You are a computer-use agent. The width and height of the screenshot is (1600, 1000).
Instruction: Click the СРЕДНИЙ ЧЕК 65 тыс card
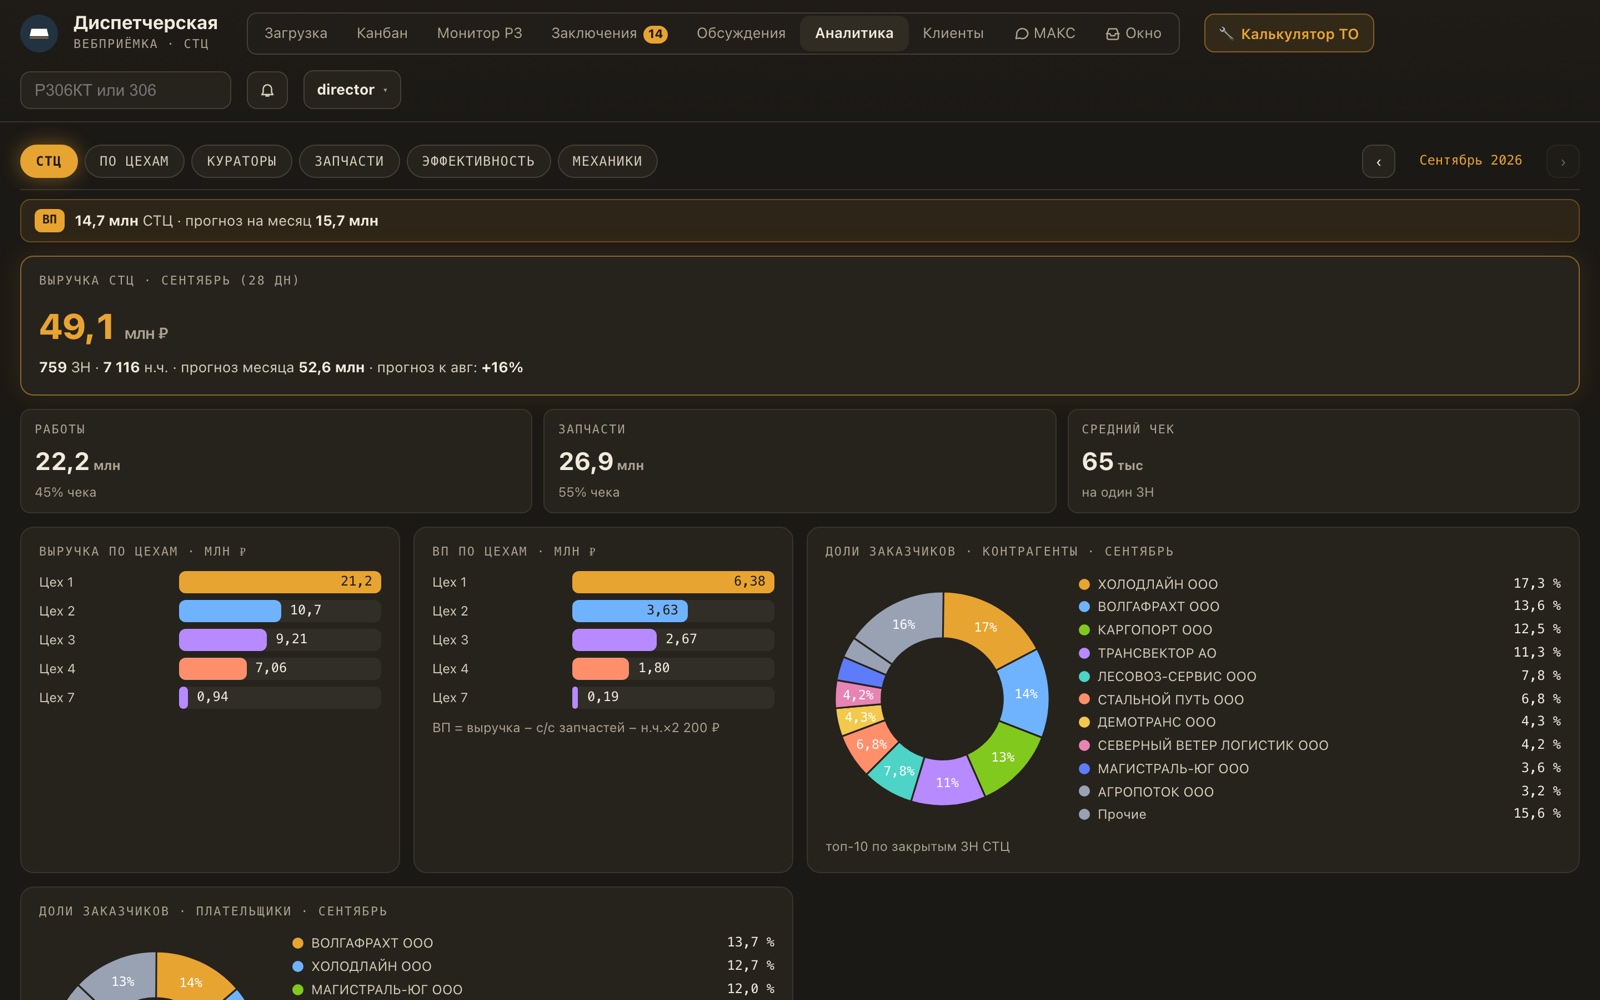point(1323,461)
